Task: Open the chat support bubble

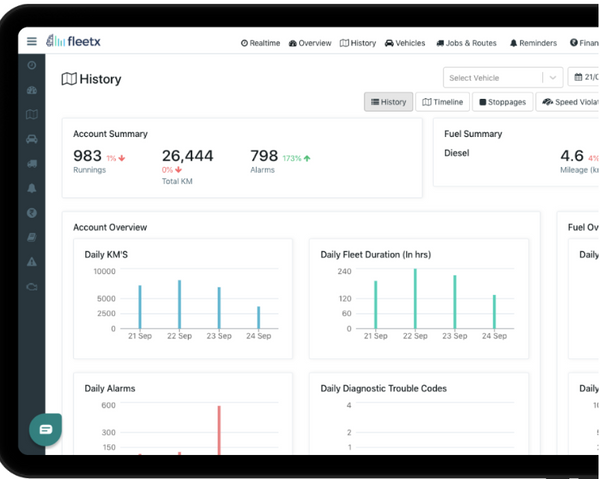Action: tap(46, 429)
